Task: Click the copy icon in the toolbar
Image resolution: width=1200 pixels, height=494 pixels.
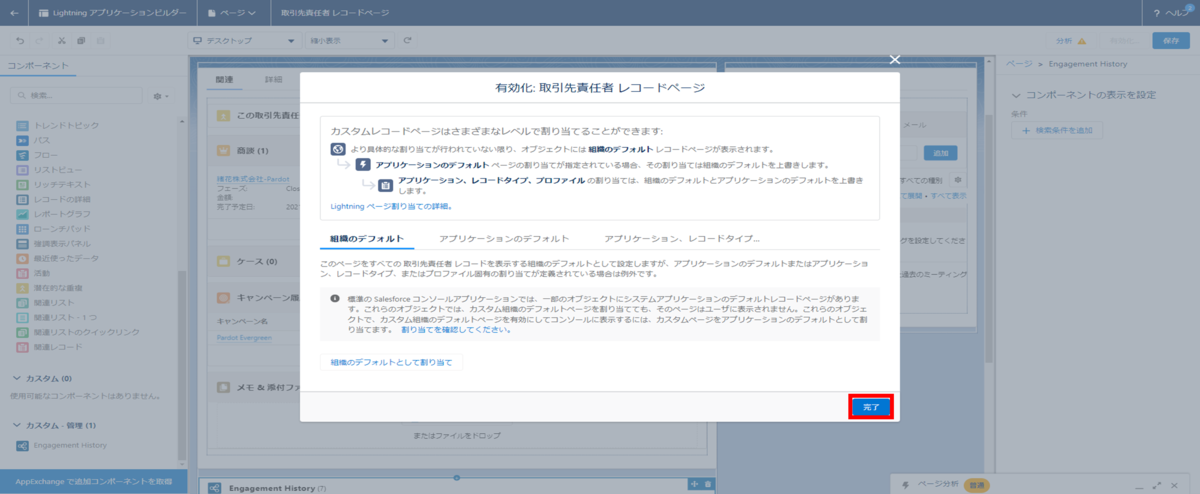Action: 81,40
